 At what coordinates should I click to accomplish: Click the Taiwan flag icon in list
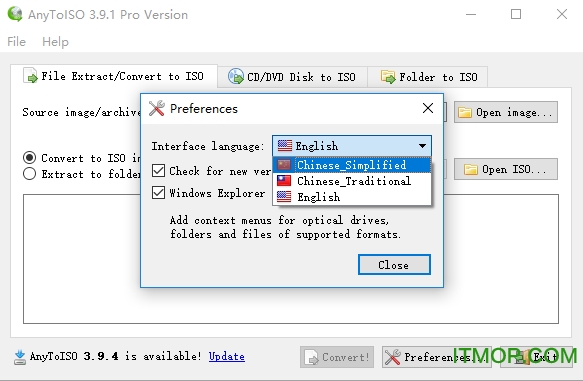284,181
